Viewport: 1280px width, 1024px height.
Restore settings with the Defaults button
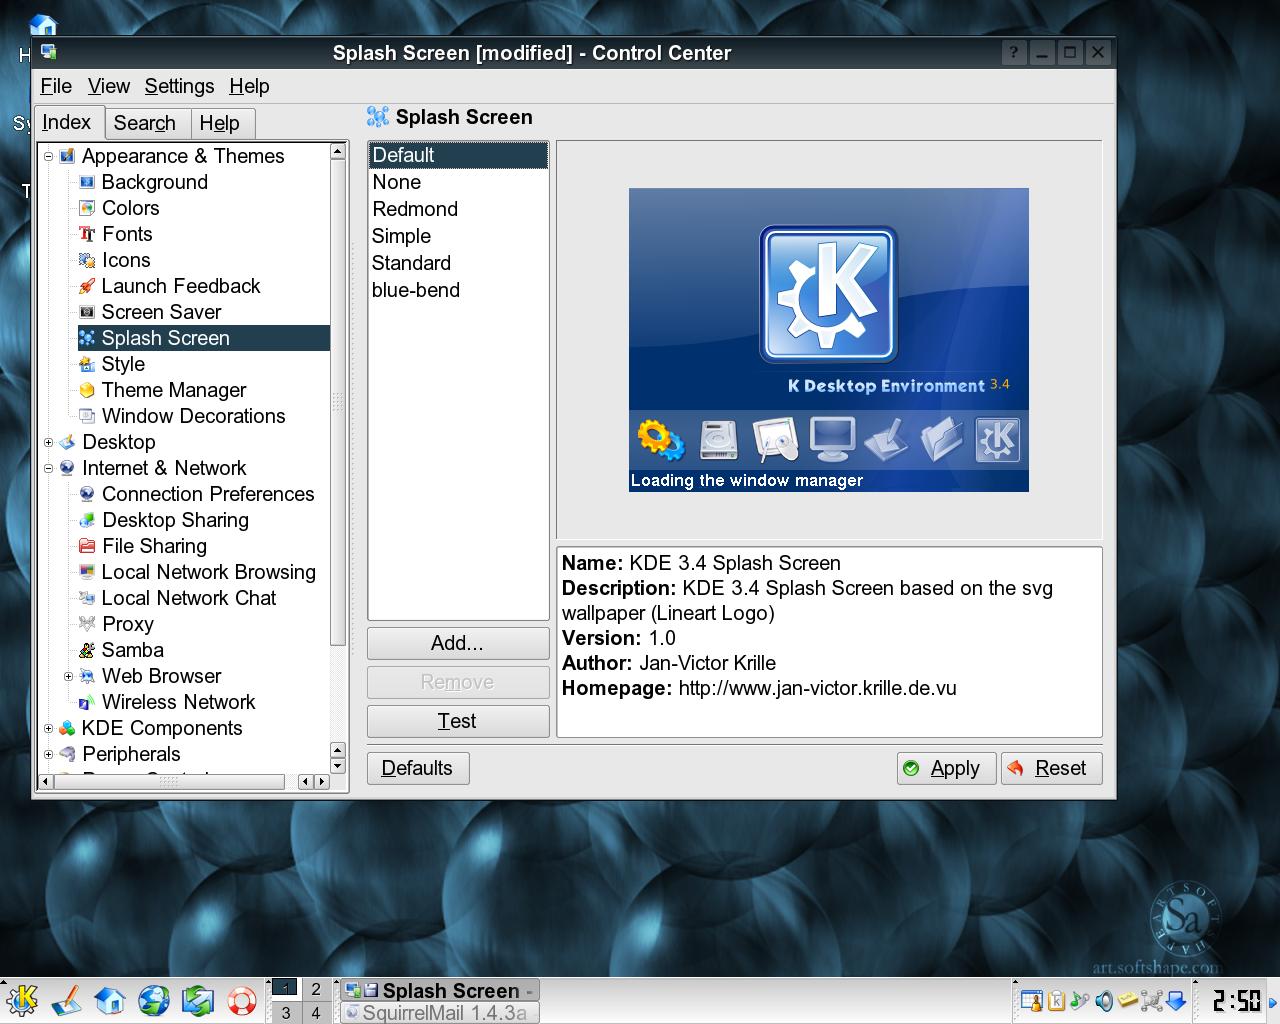417,768
